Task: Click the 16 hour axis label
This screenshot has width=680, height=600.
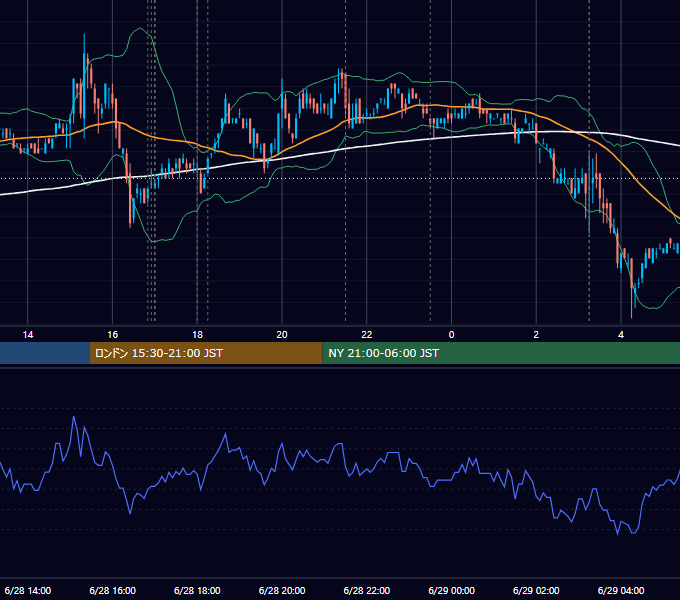Action: (x=112, y=335)
